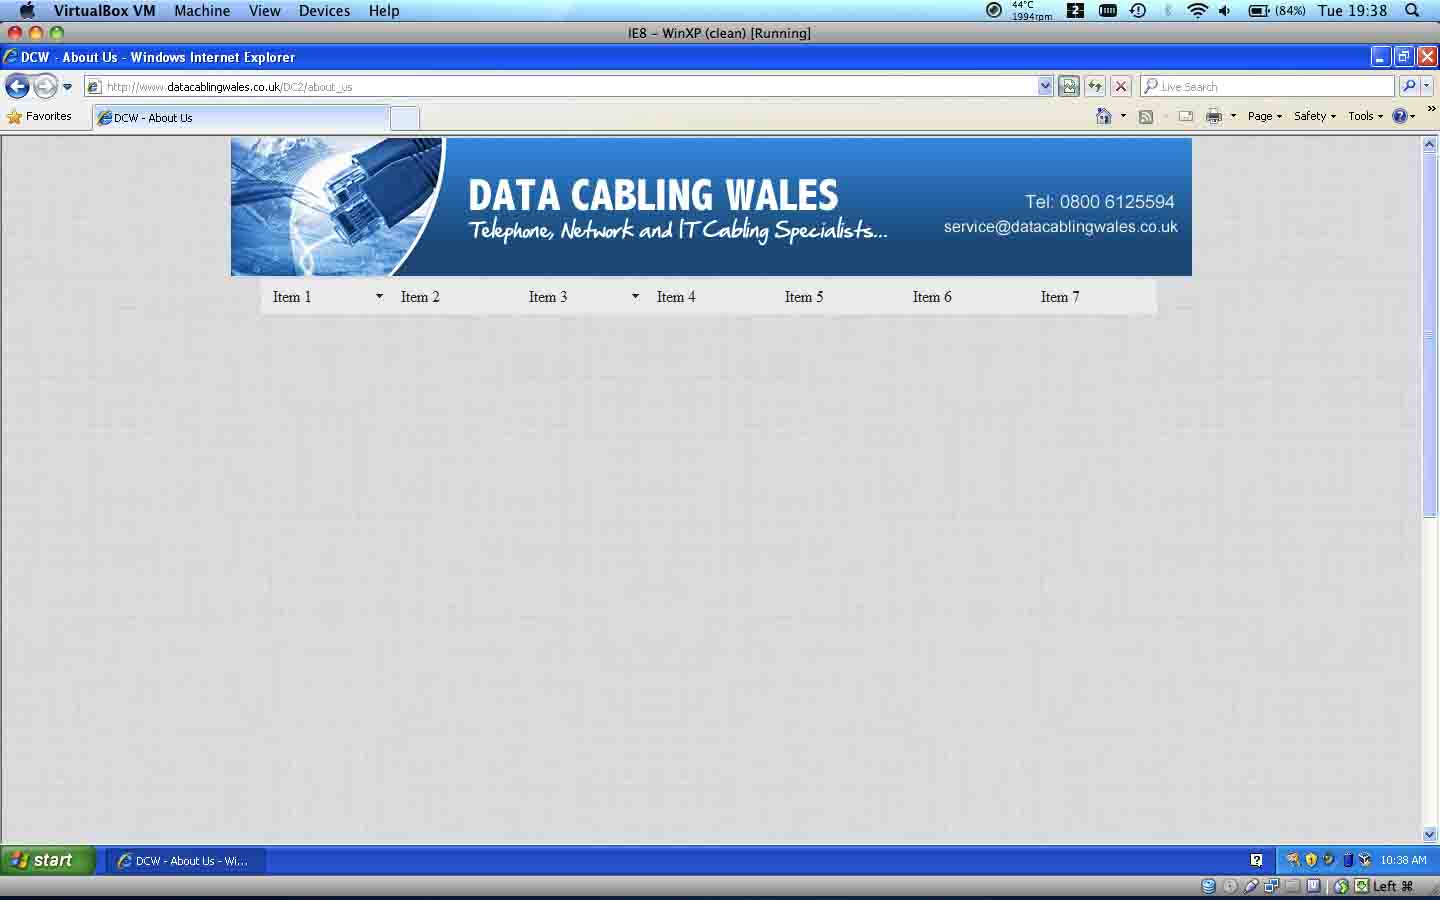
Task: Click the Item 5 navigation link
Action: 804,297
